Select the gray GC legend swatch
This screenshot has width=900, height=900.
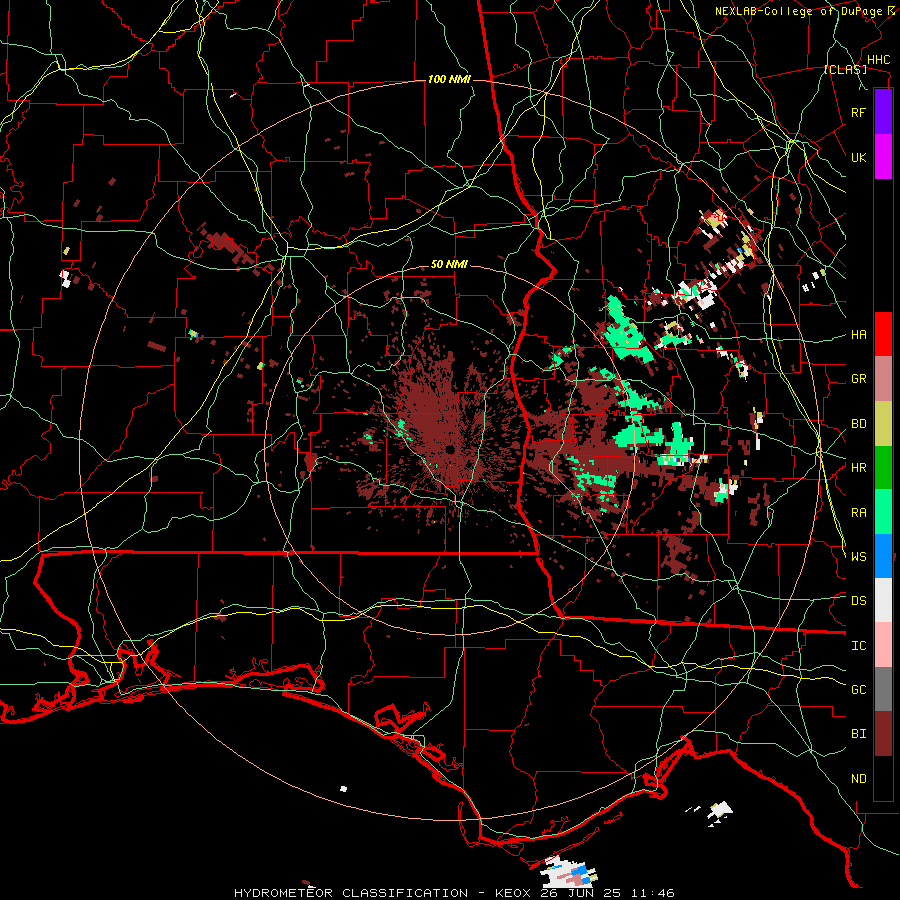coord(883,689)
